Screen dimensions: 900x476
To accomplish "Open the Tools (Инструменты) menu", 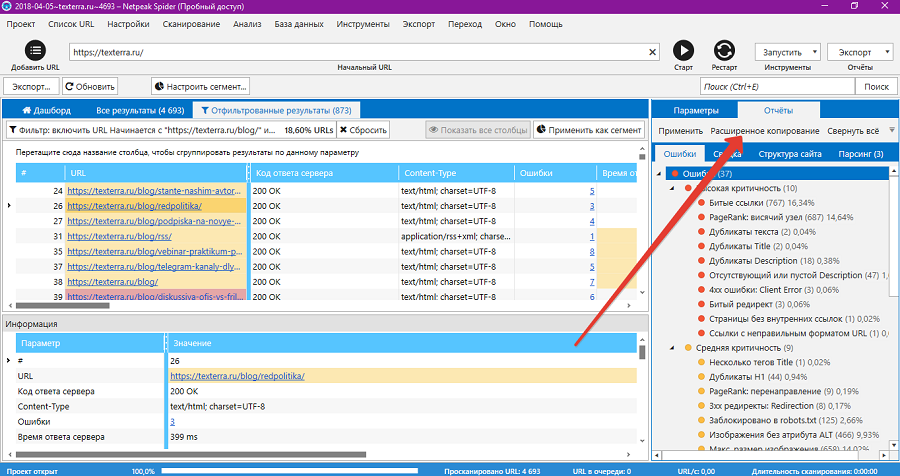I will click(363, 24).
